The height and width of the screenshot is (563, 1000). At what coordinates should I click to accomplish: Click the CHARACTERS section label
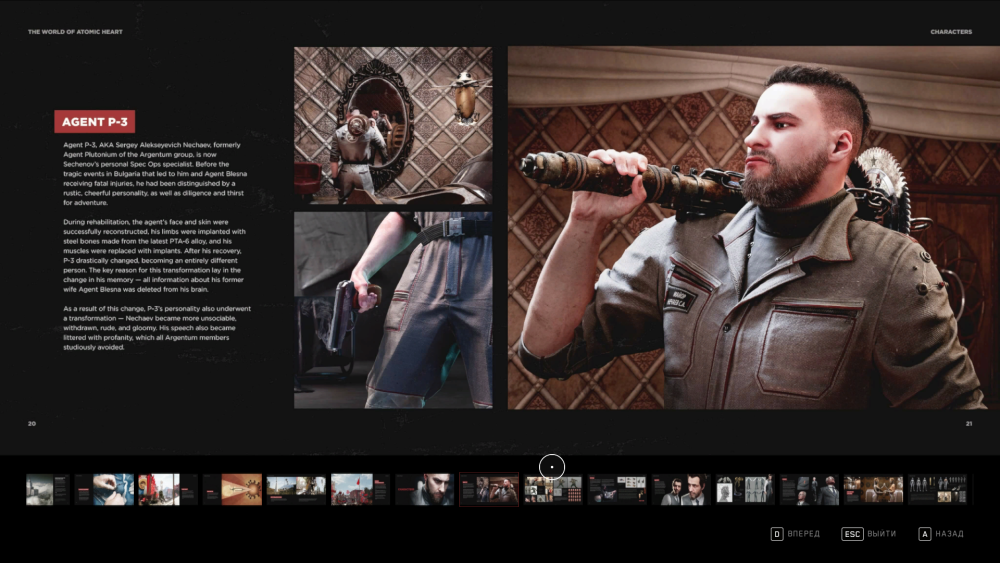[950, 32]
